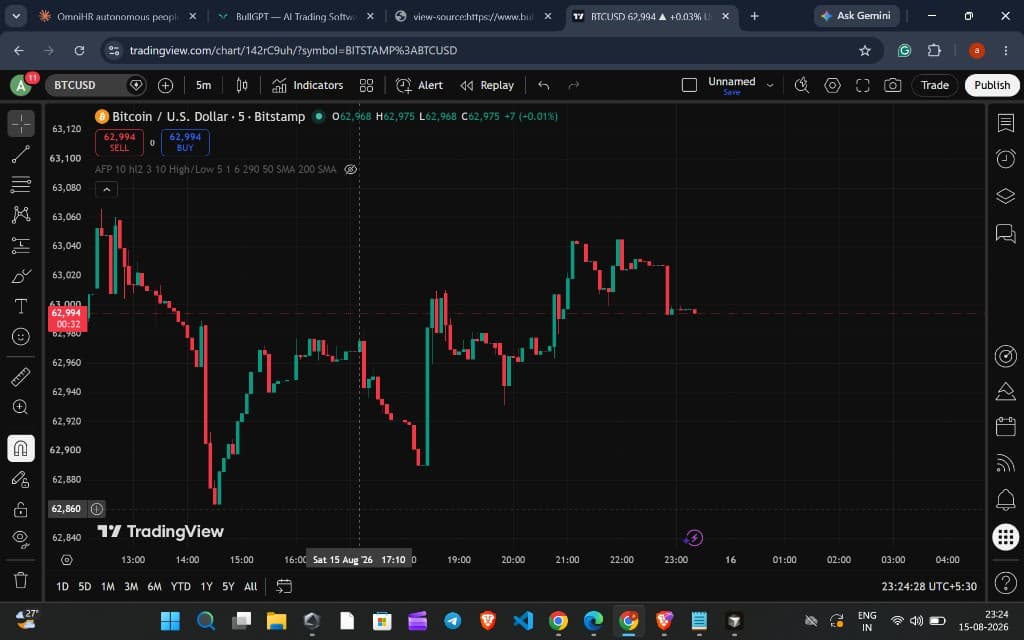The height and width of the screenshot is (640, 1024).
Task: Click the Unnamed layout name
Action: pos(731,82)
